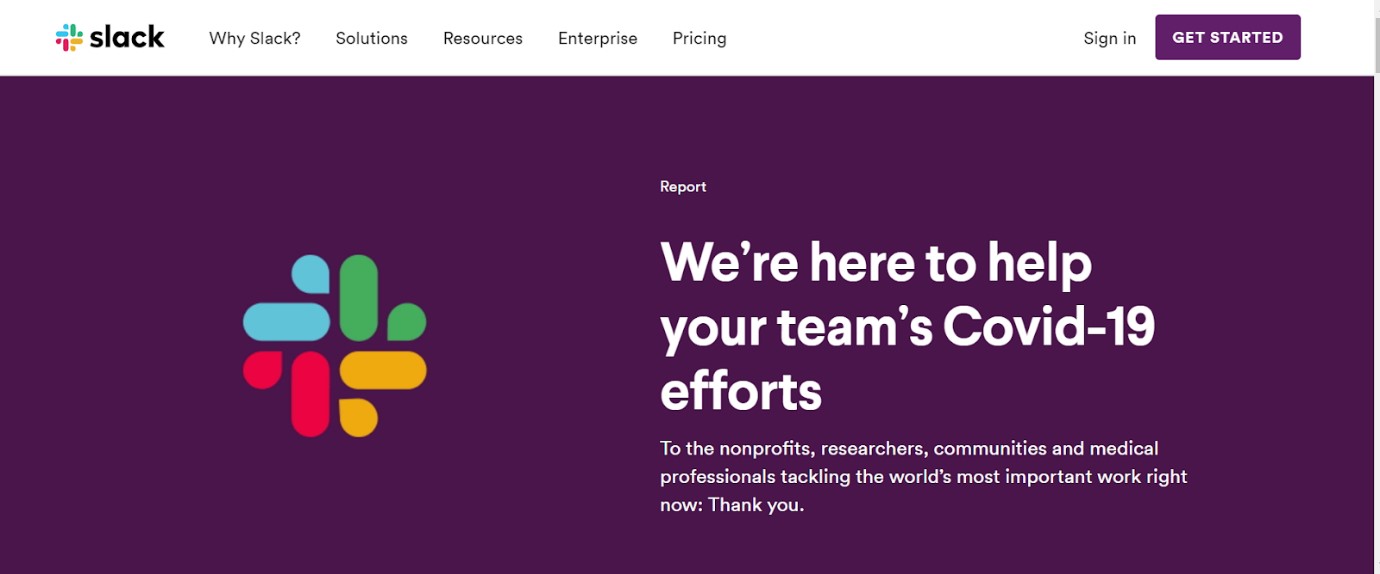Click the small red teardrop in large logo

click(262, 370)
